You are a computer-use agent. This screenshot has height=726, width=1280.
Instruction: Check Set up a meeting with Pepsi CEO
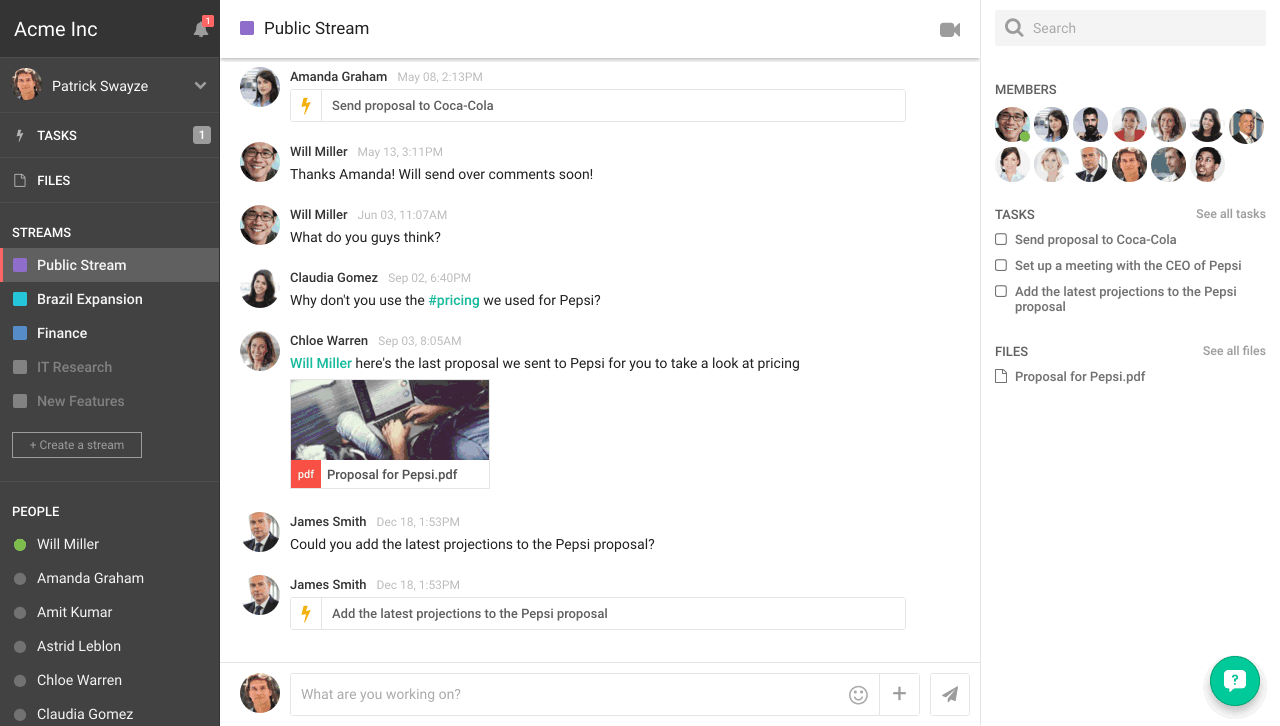(x=1001, y=266)
